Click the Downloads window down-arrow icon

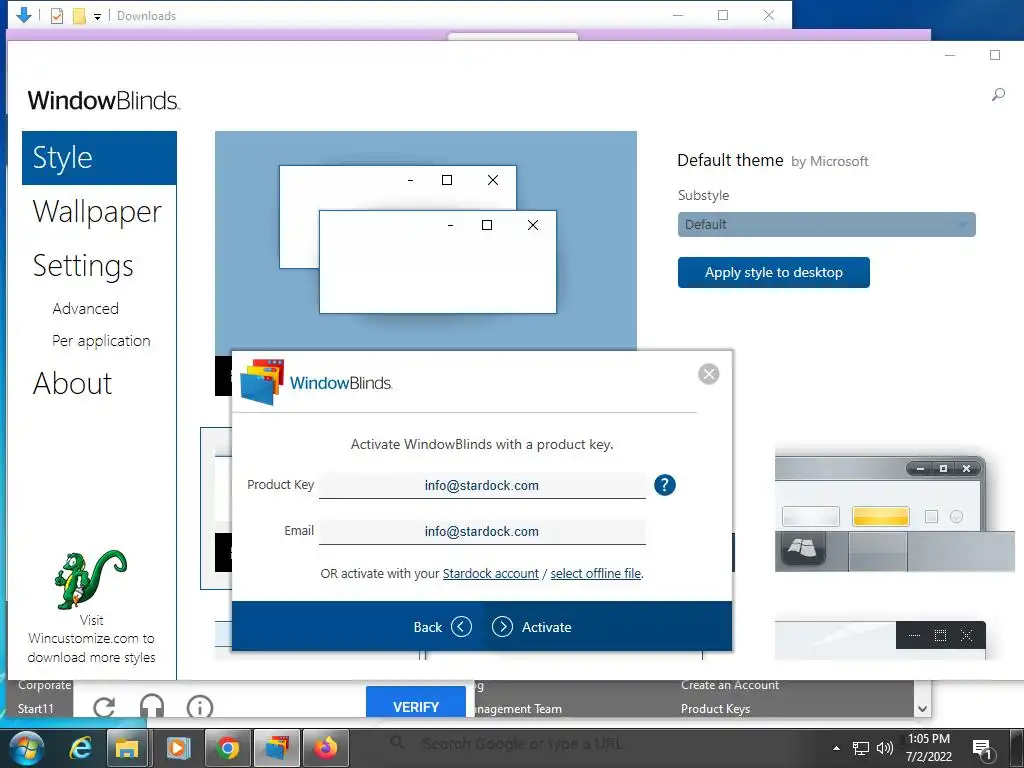24,15
